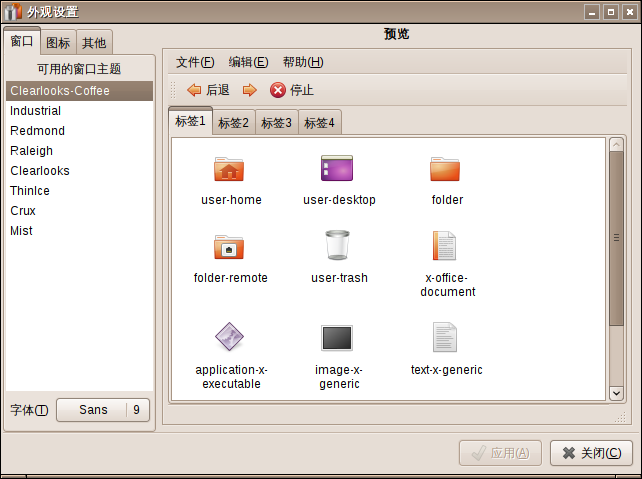642x479 pixels.
Task: Choose the Redmond theme
Action: click(x=79, y=131)
